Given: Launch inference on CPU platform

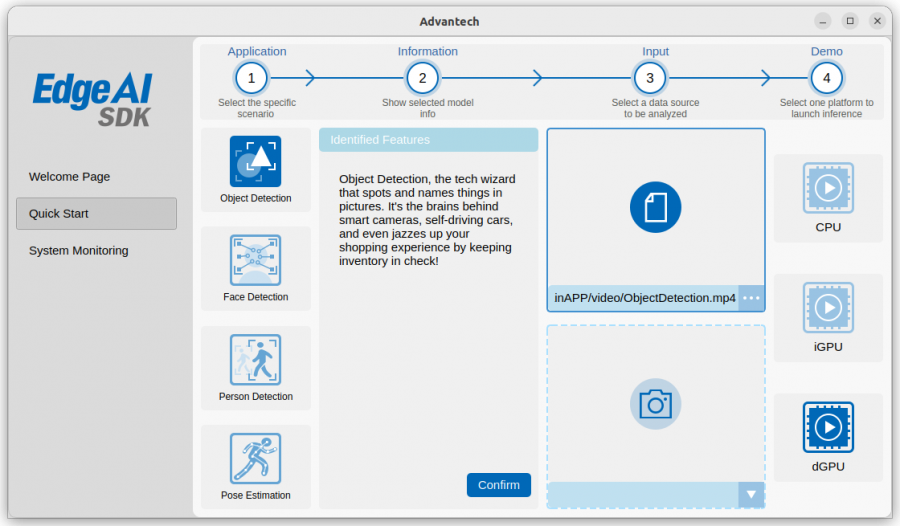Looking at the screenshot, I should [x=828, y=188].
